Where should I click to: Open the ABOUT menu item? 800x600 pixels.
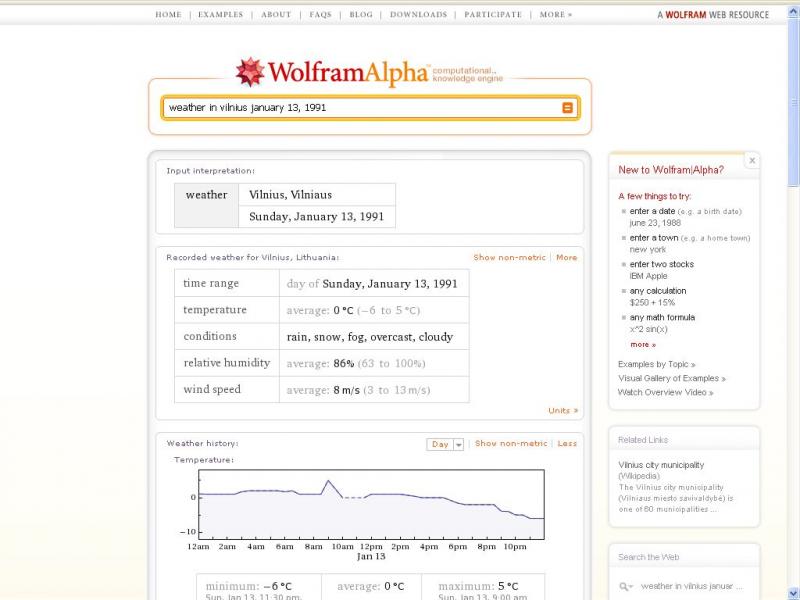(276, 15)
